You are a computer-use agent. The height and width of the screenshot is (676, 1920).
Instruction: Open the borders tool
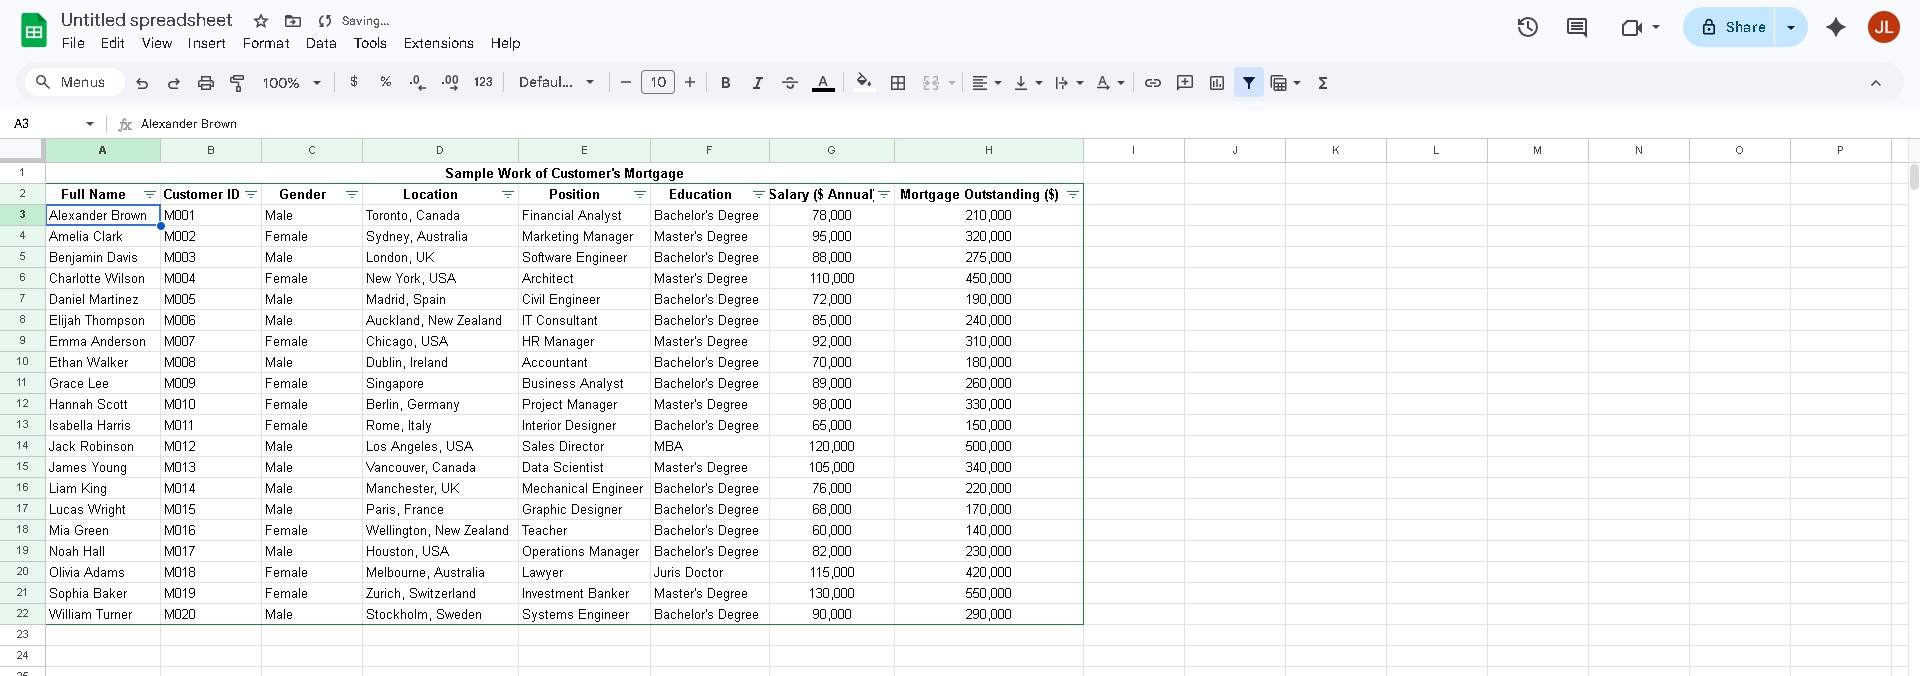point(898,83)
